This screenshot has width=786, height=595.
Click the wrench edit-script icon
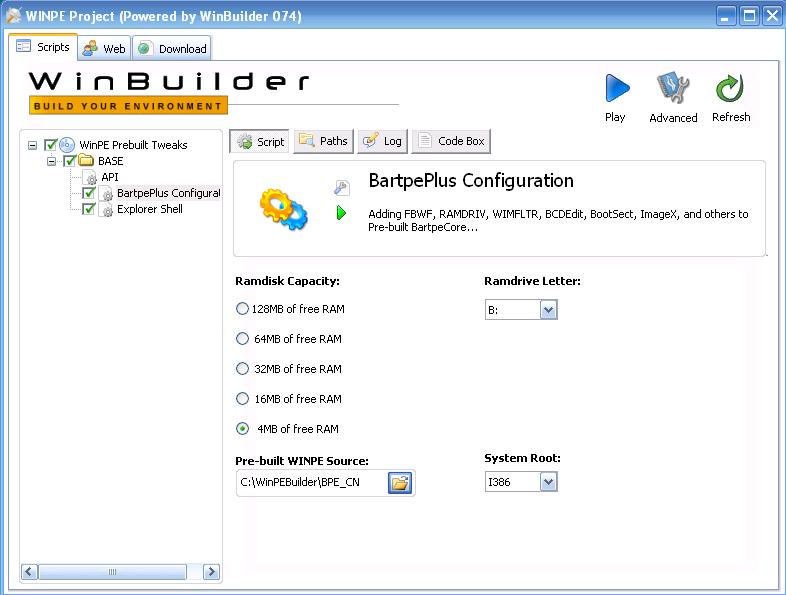coord(341,187)
